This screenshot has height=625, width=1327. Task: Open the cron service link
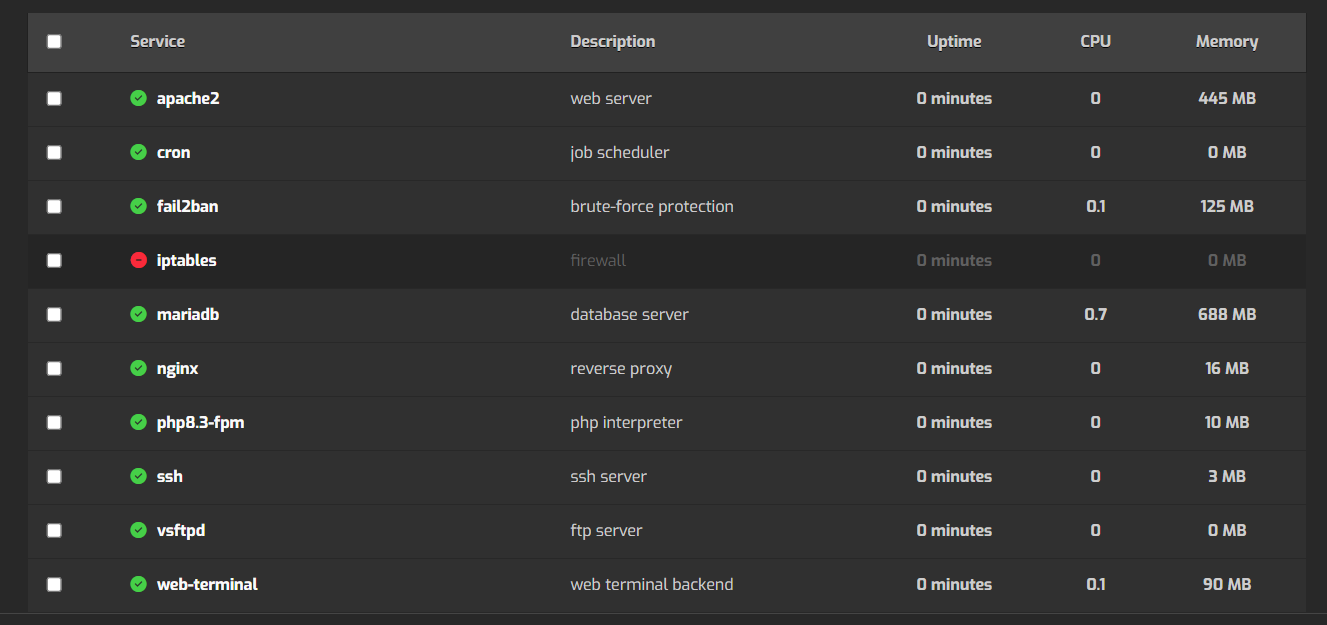tap(174, 152)
